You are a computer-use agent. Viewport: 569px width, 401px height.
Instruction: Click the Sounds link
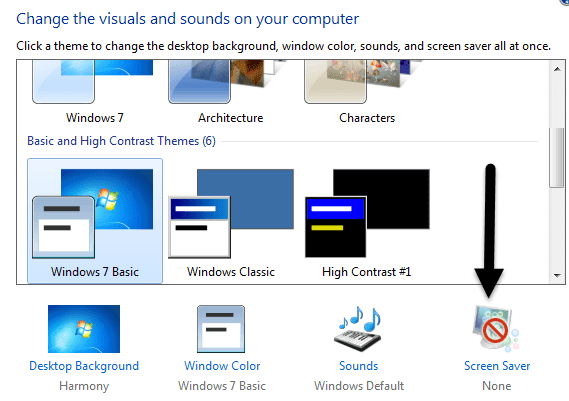click(359, 366)
